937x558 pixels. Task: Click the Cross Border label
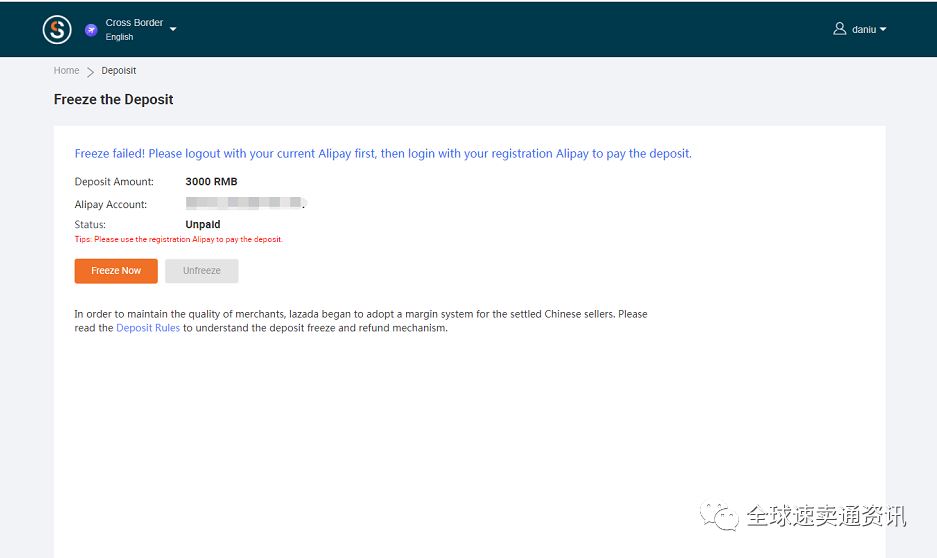[x=134, y=23]
